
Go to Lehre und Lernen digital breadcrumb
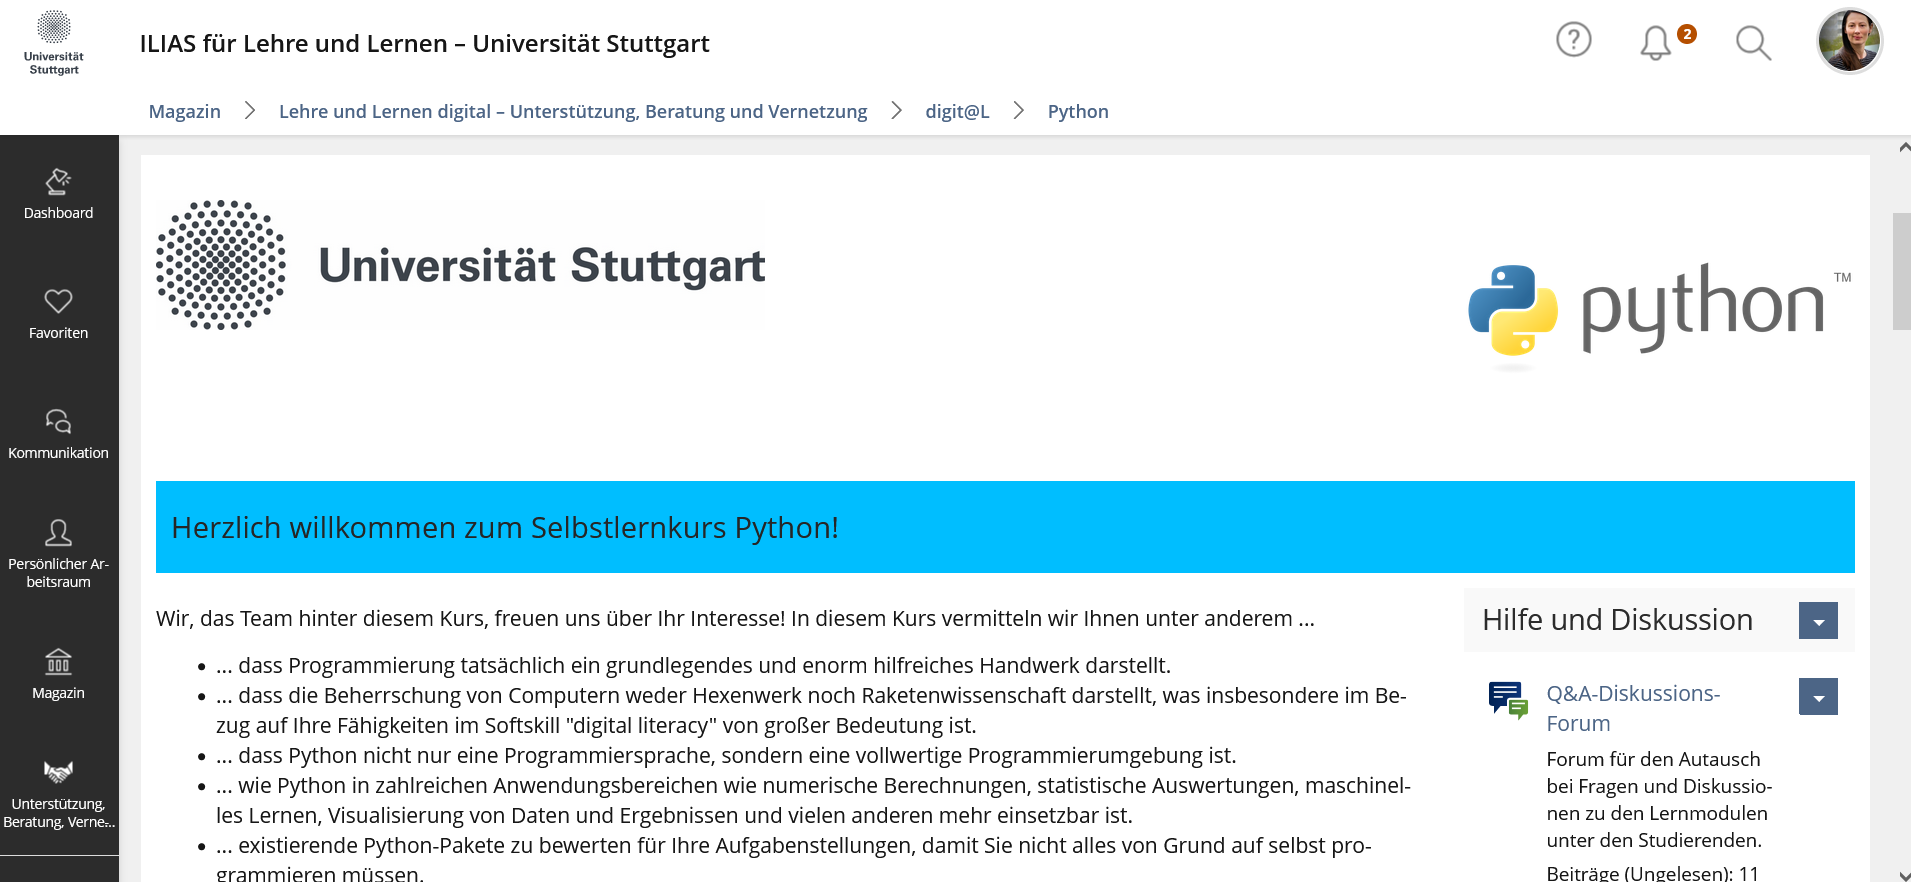tap(573, 111)
